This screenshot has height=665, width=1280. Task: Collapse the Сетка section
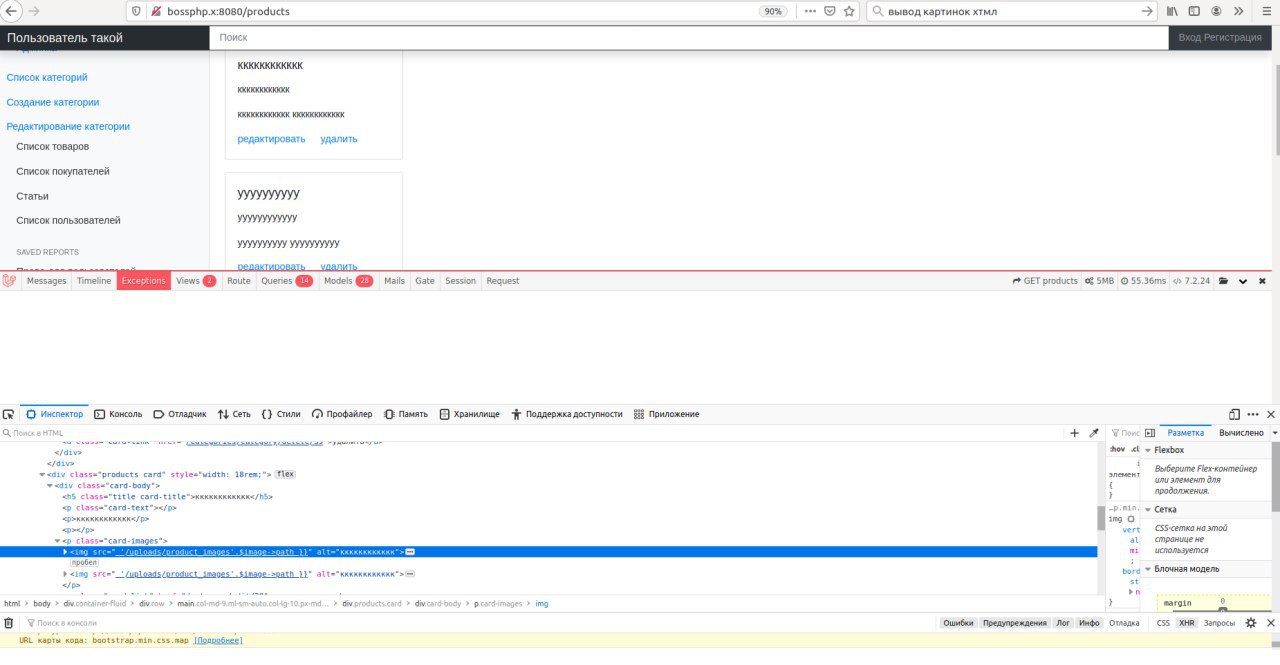1148,510
